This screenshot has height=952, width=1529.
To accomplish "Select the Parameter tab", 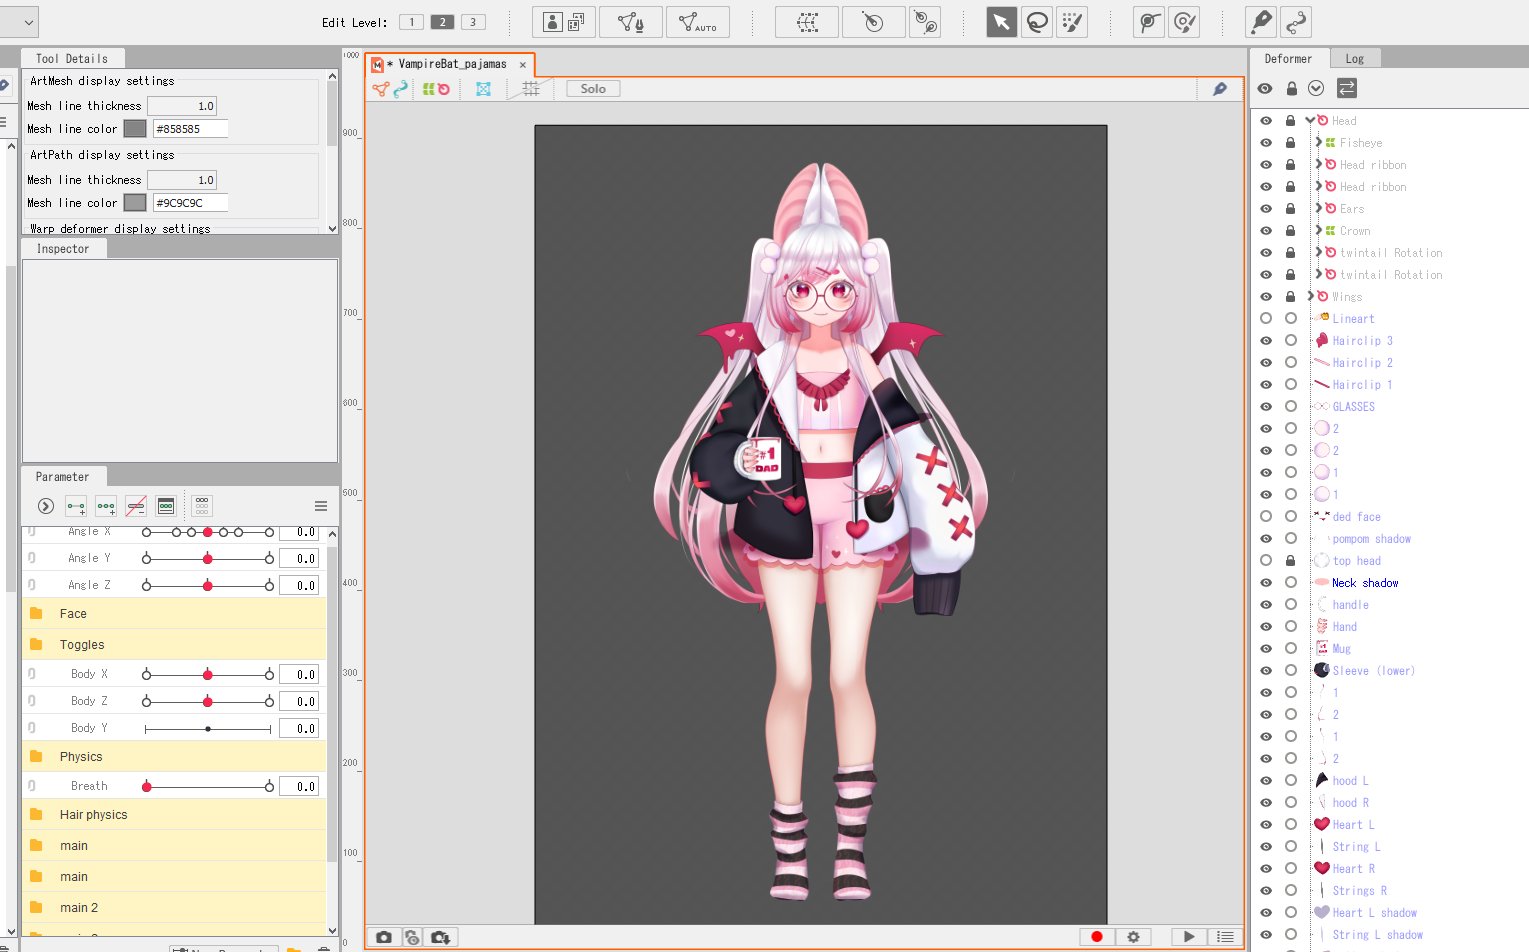I will click(62, 477).
